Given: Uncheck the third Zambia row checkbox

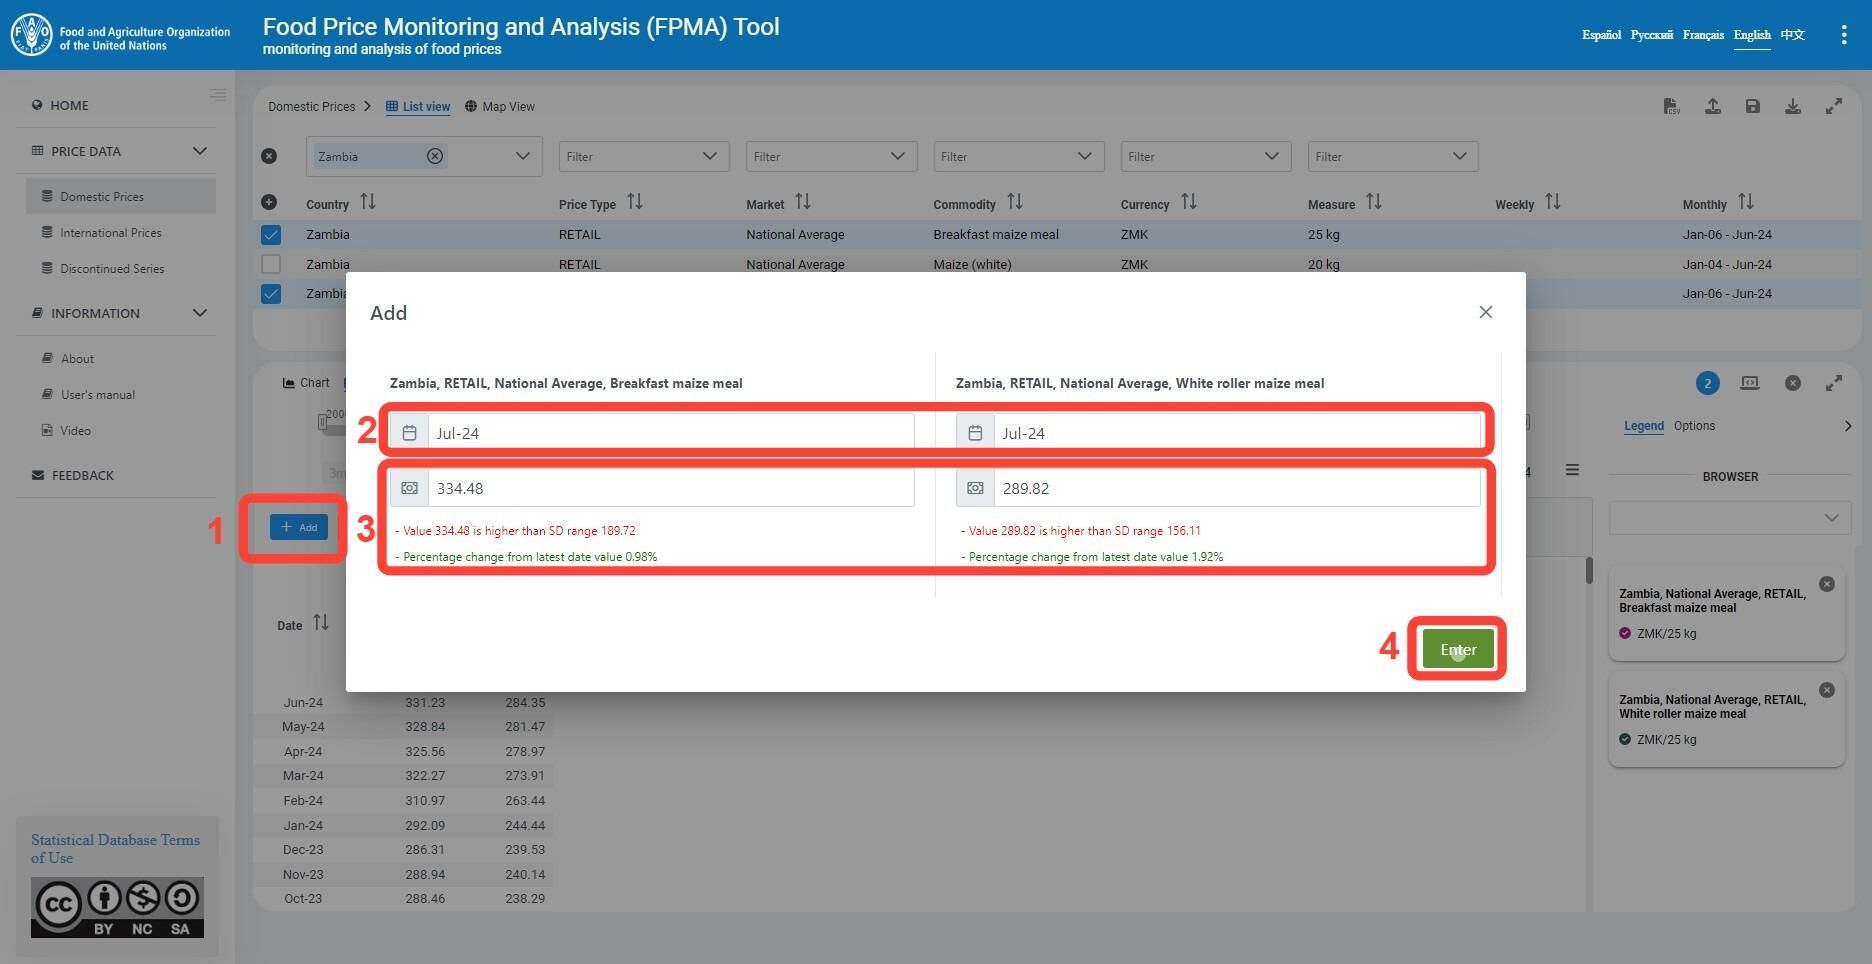Looking at the screenshot, I should [271, 294].
